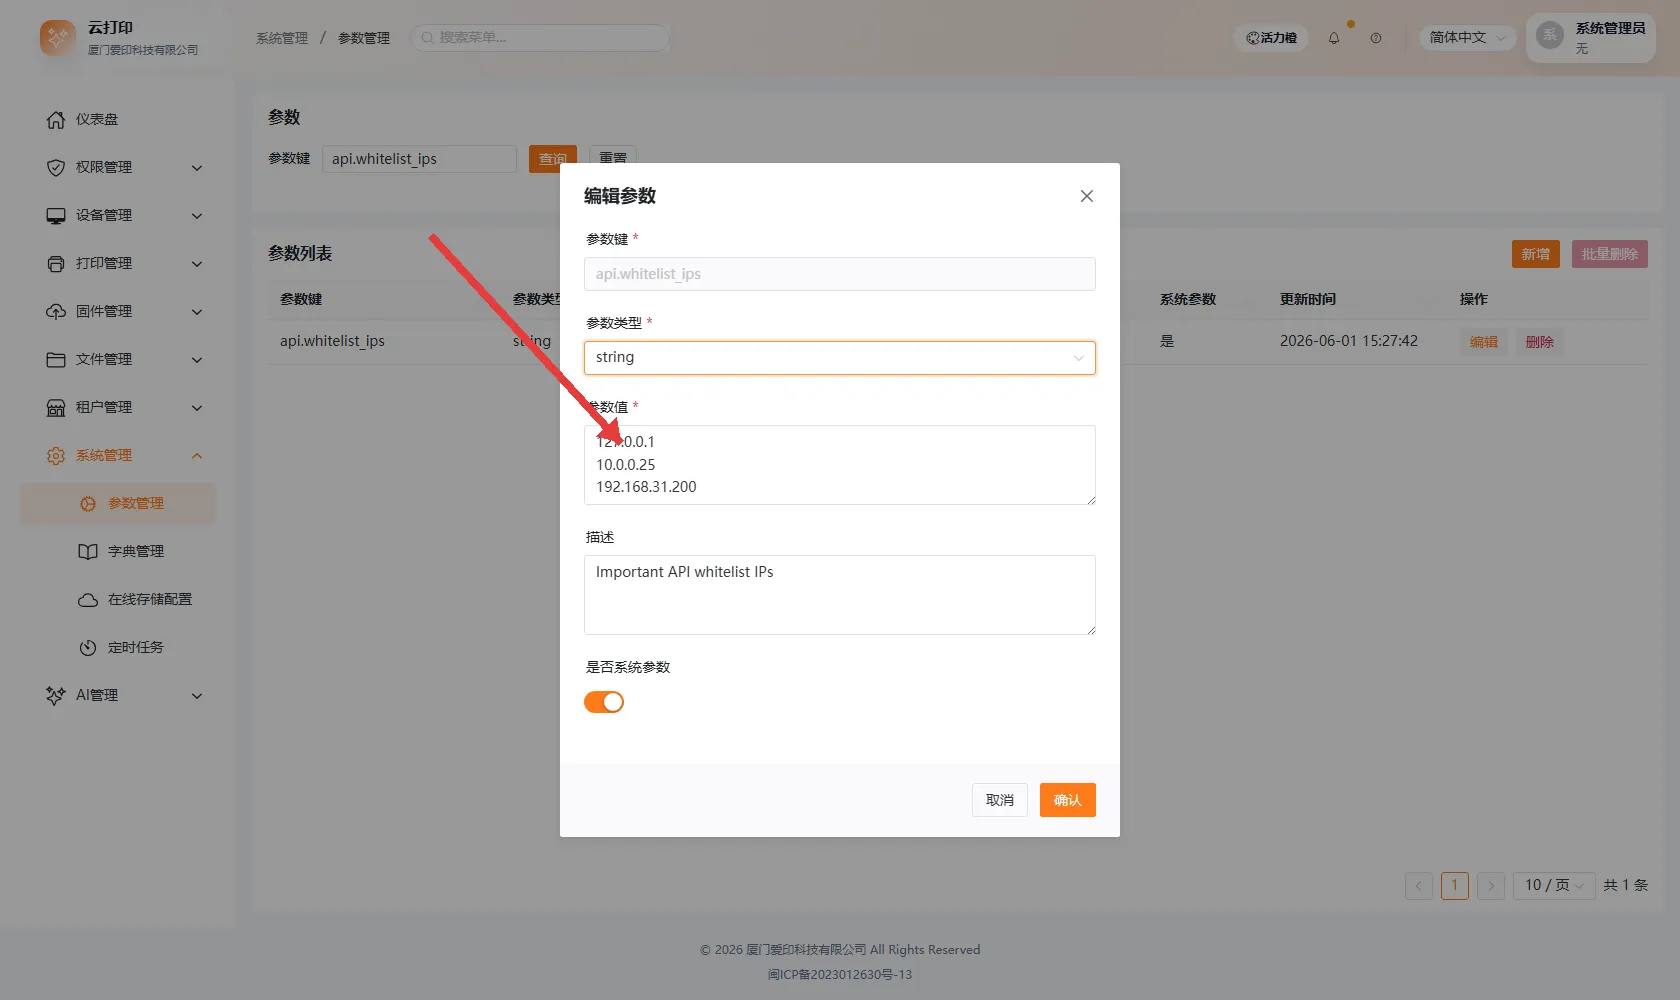Click the 2026-06-01 15:27:42 update time
This screenshot has width=1680, height=1000.
coord(1349,341)
